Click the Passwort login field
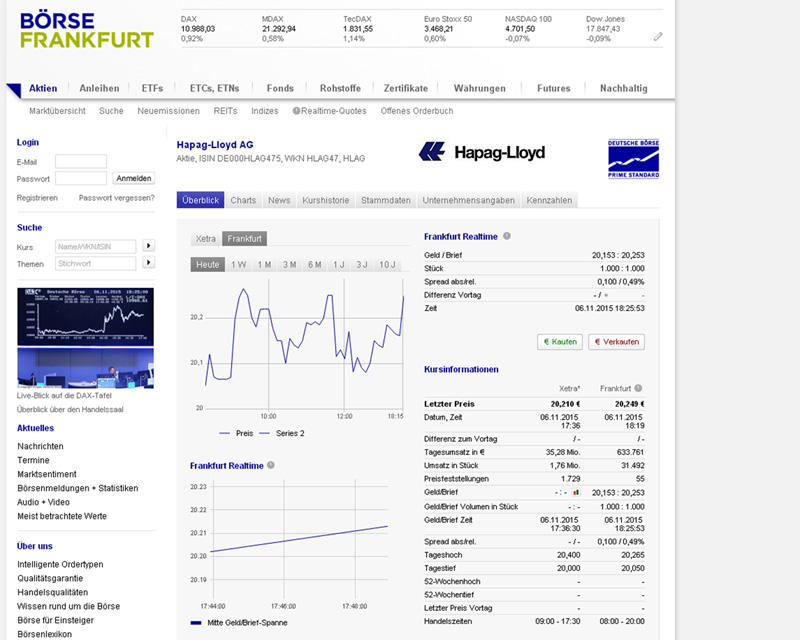This screenshot has width=800, height=640. 81,178
